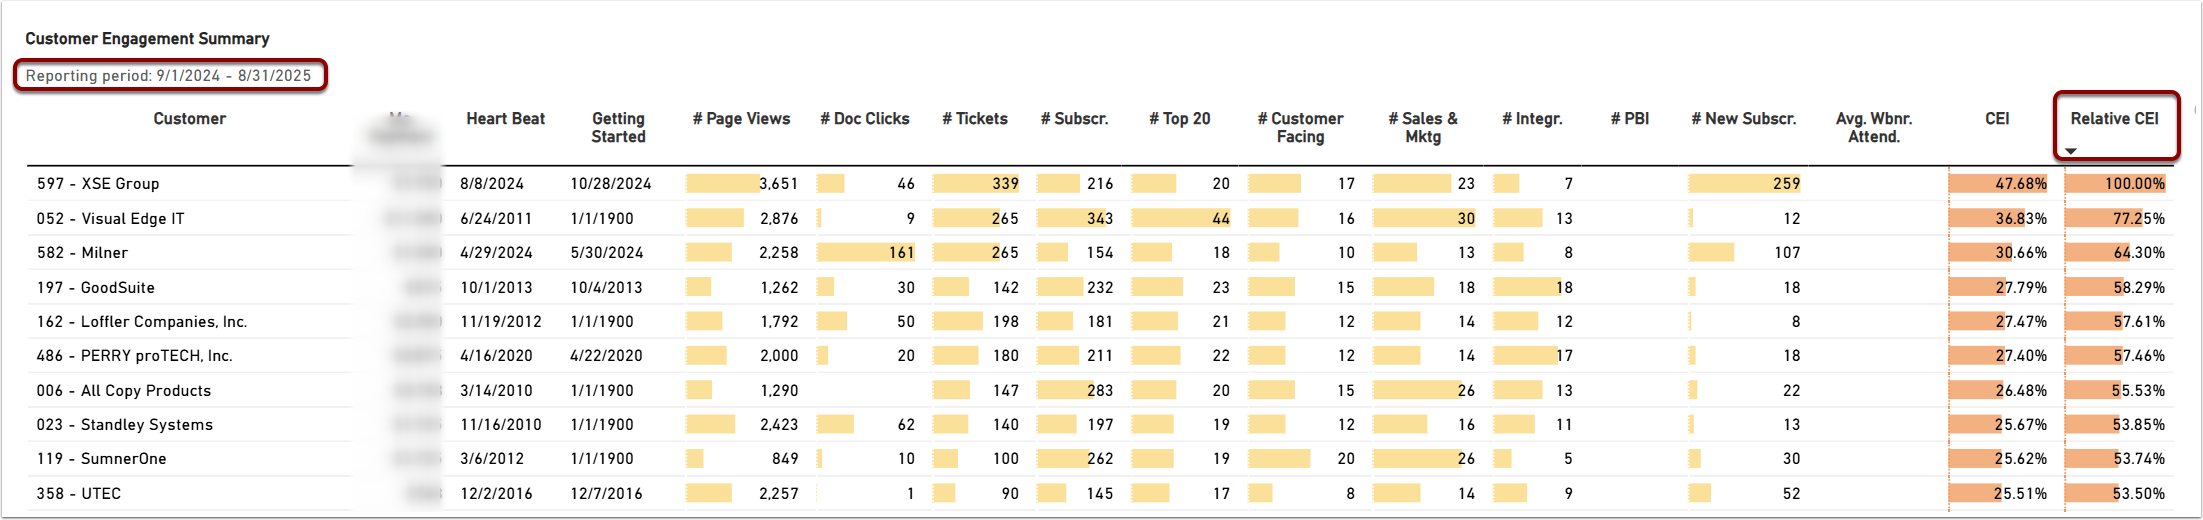Select the 358 - UTEC row
This screenshot has height=520, width=2203.
[79, 494]
